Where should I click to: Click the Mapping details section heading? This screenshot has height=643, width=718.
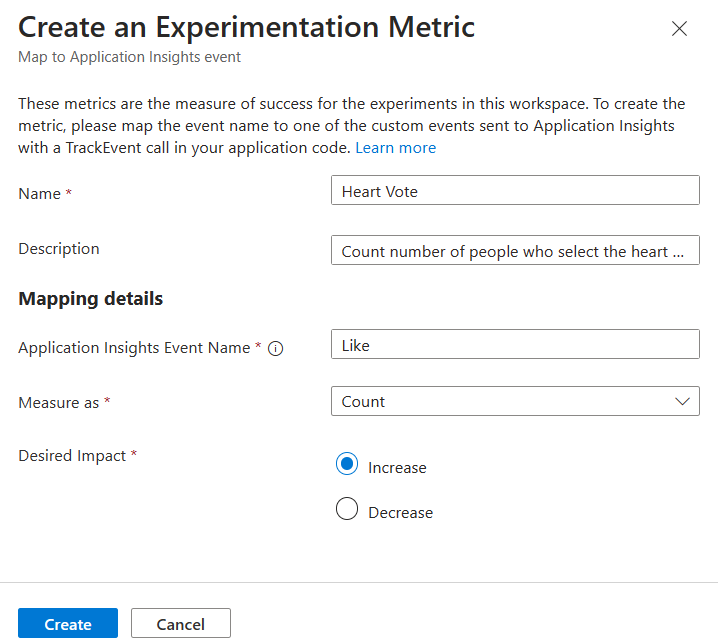point(91,298)
